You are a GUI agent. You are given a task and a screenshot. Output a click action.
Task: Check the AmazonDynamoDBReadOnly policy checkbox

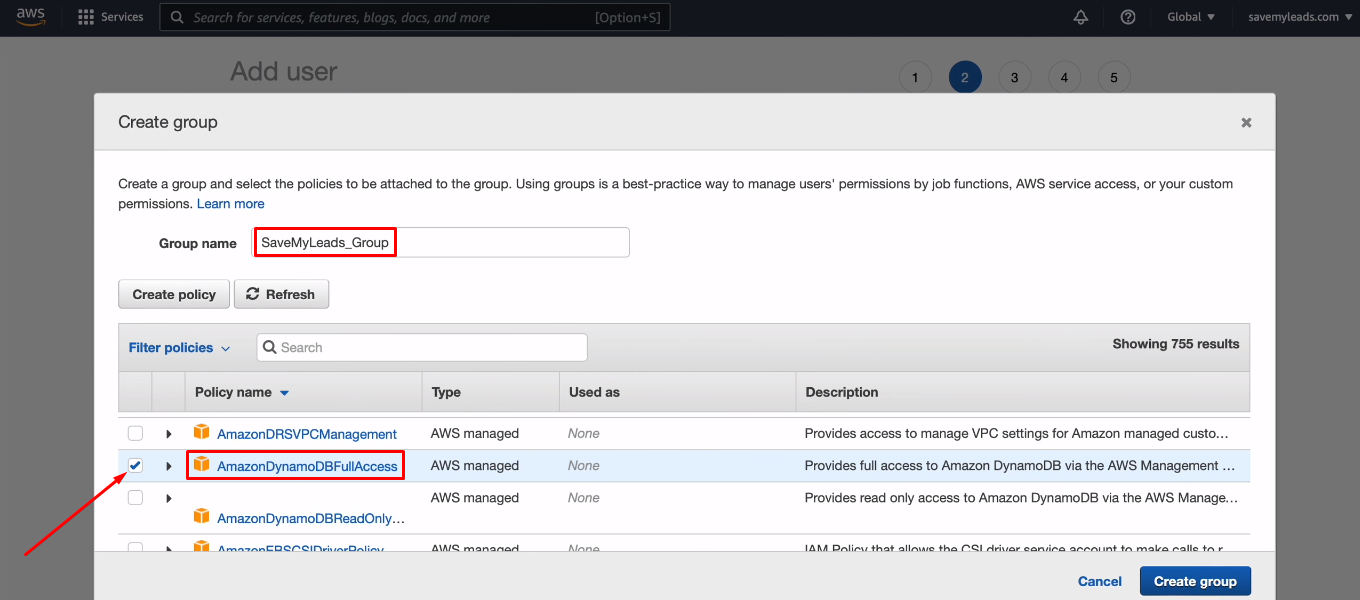135,497
